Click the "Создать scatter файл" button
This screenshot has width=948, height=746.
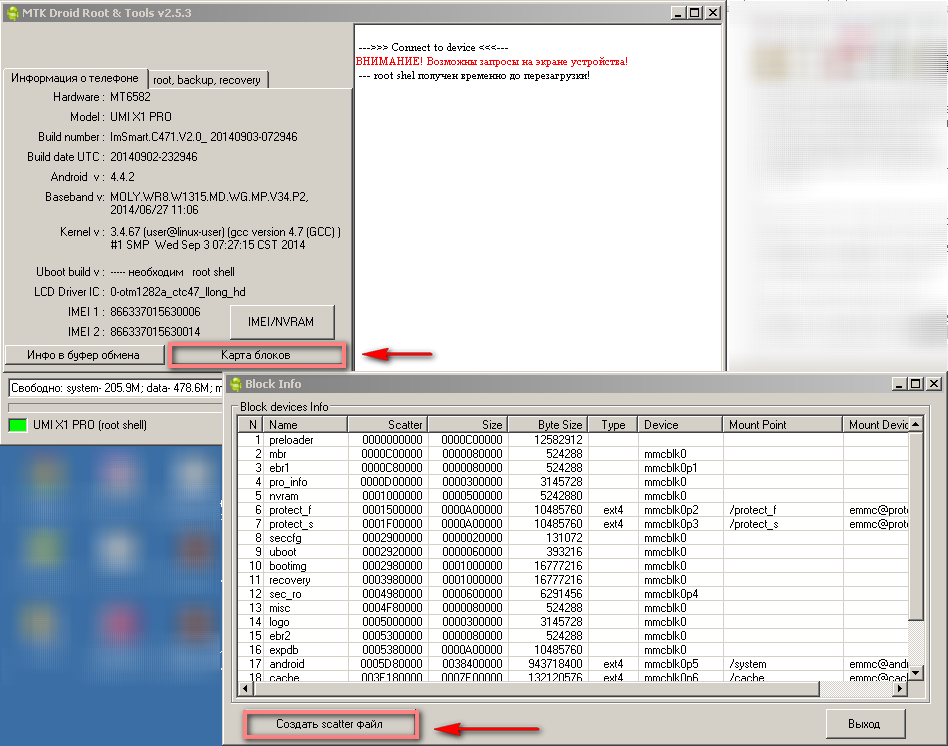330,723
